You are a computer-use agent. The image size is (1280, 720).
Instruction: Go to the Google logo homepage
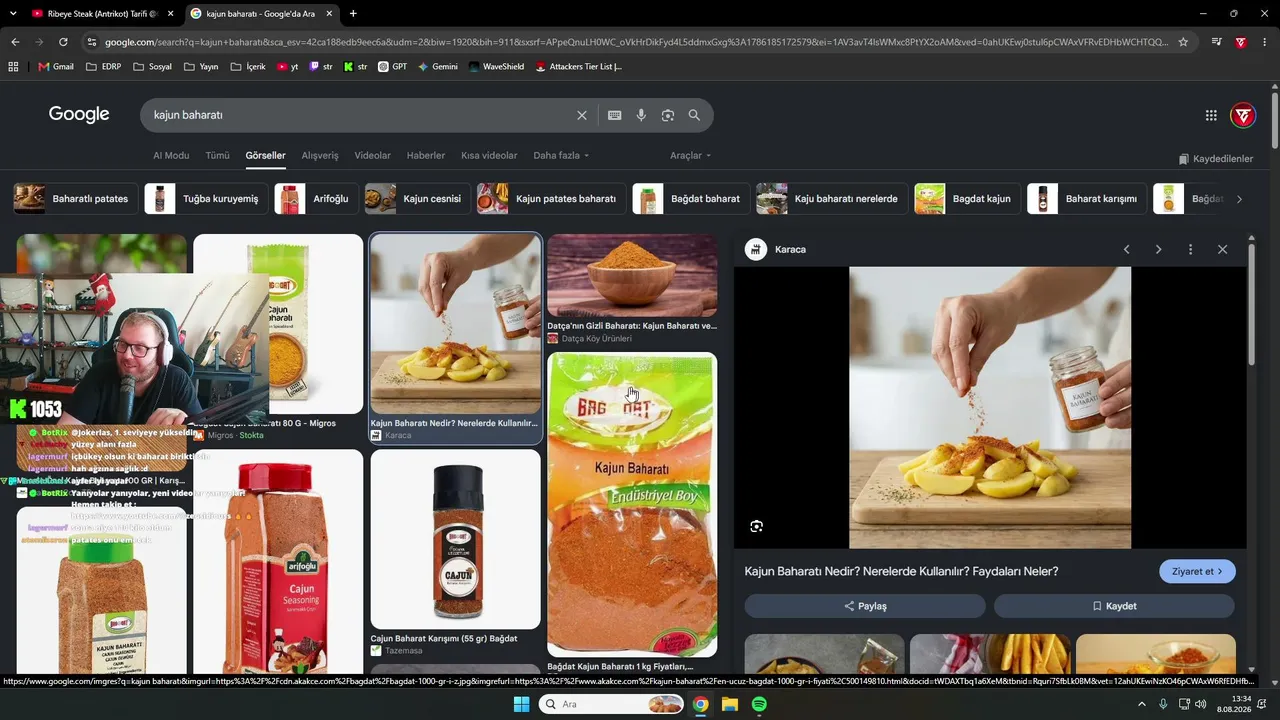pyautogui.click(x=79, y=115)
